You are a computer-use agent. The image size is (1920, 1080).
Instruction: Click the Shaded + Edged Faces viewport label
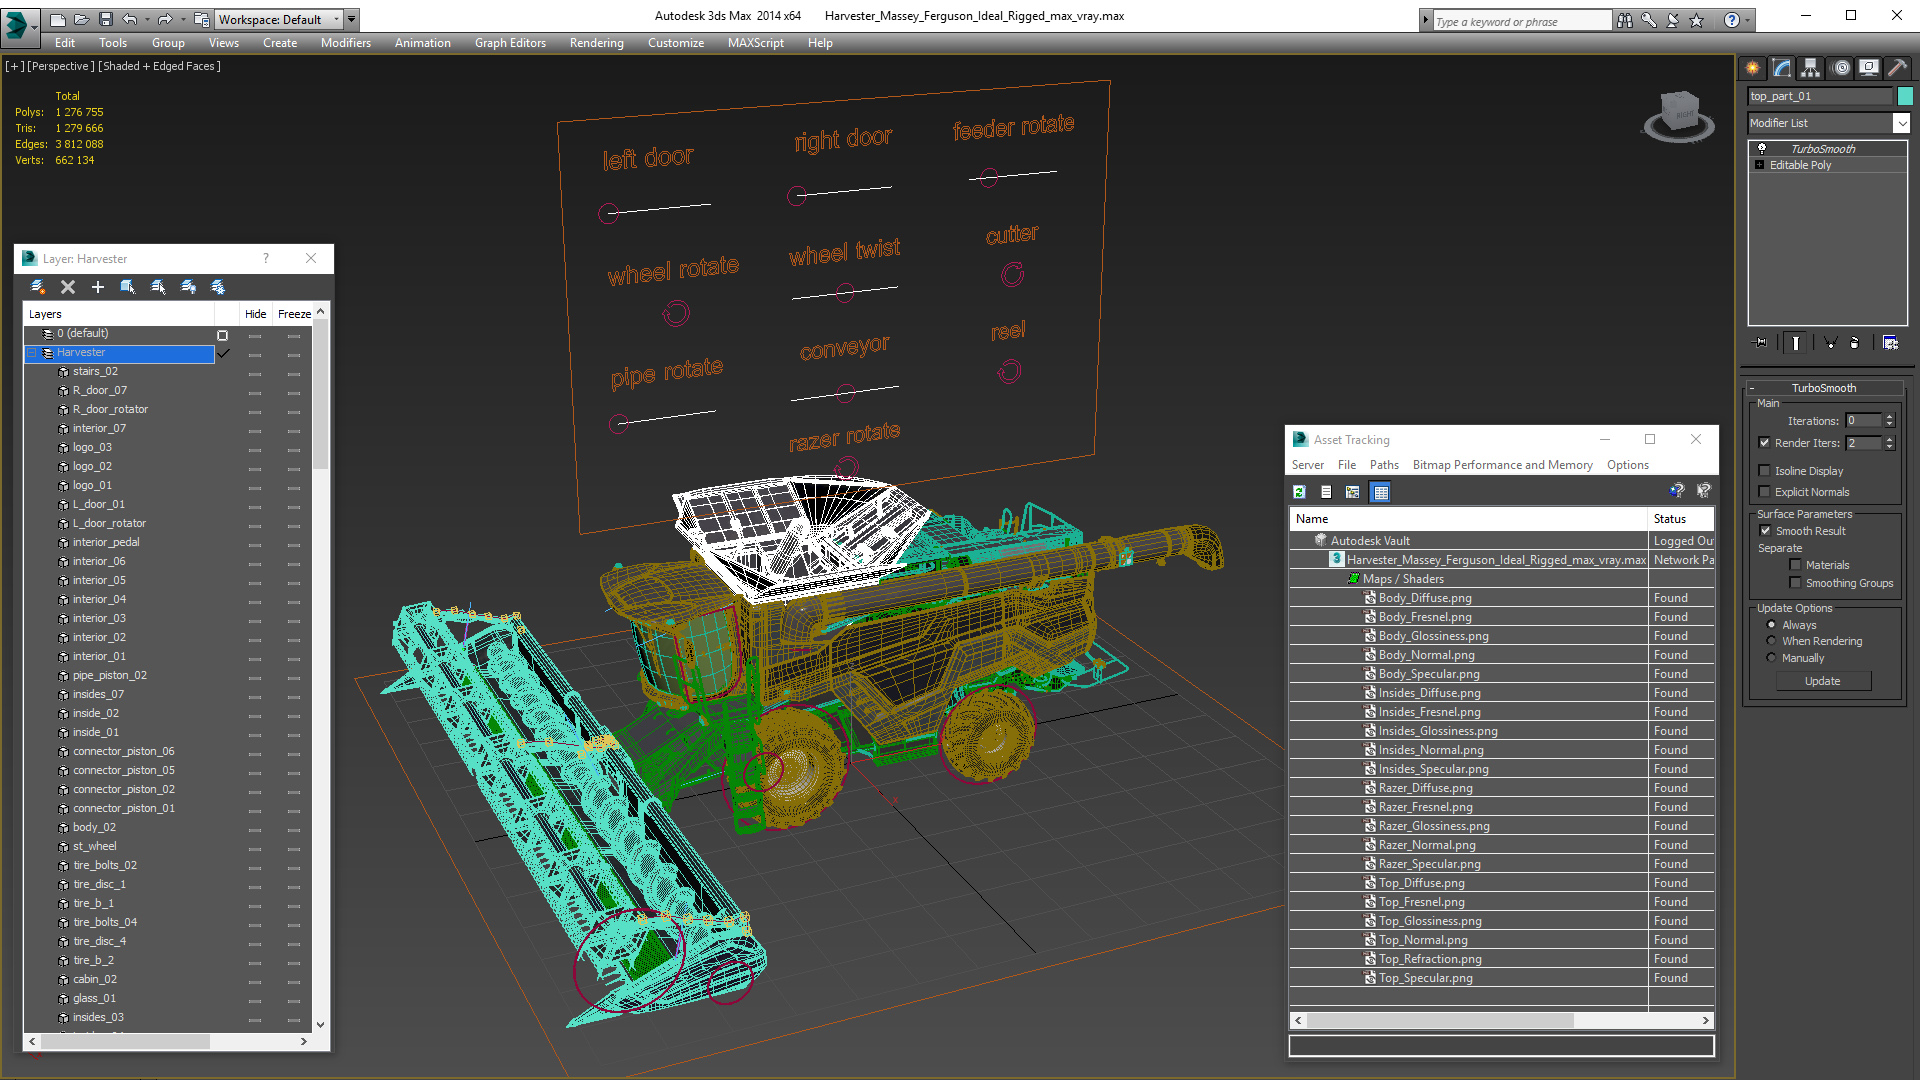pos(160,66)
